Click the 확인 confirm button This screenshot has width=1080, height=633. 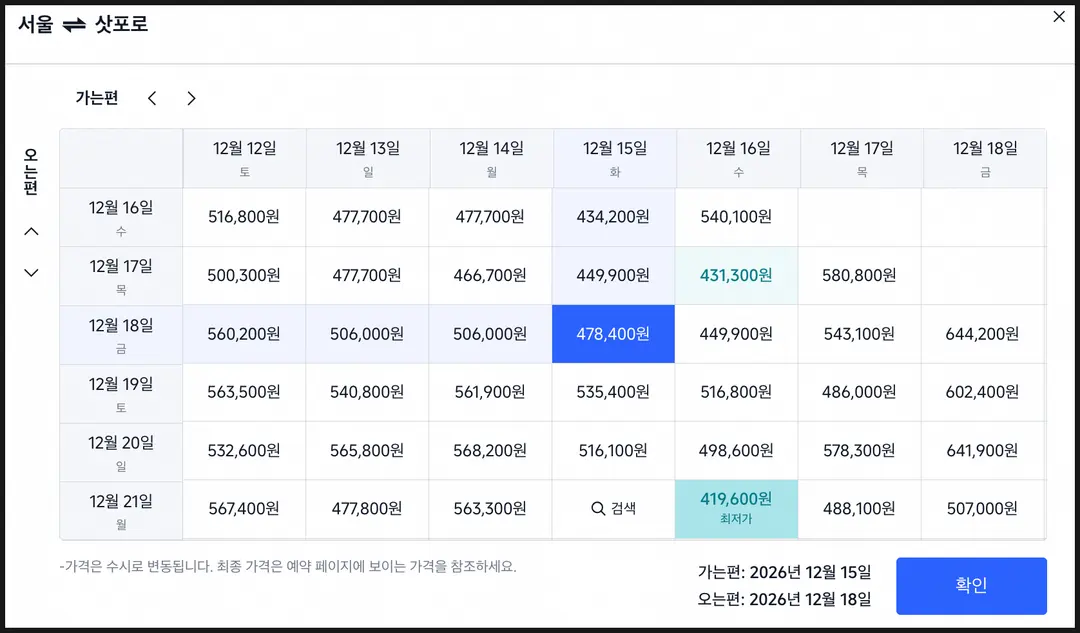(x=971, y=586)
